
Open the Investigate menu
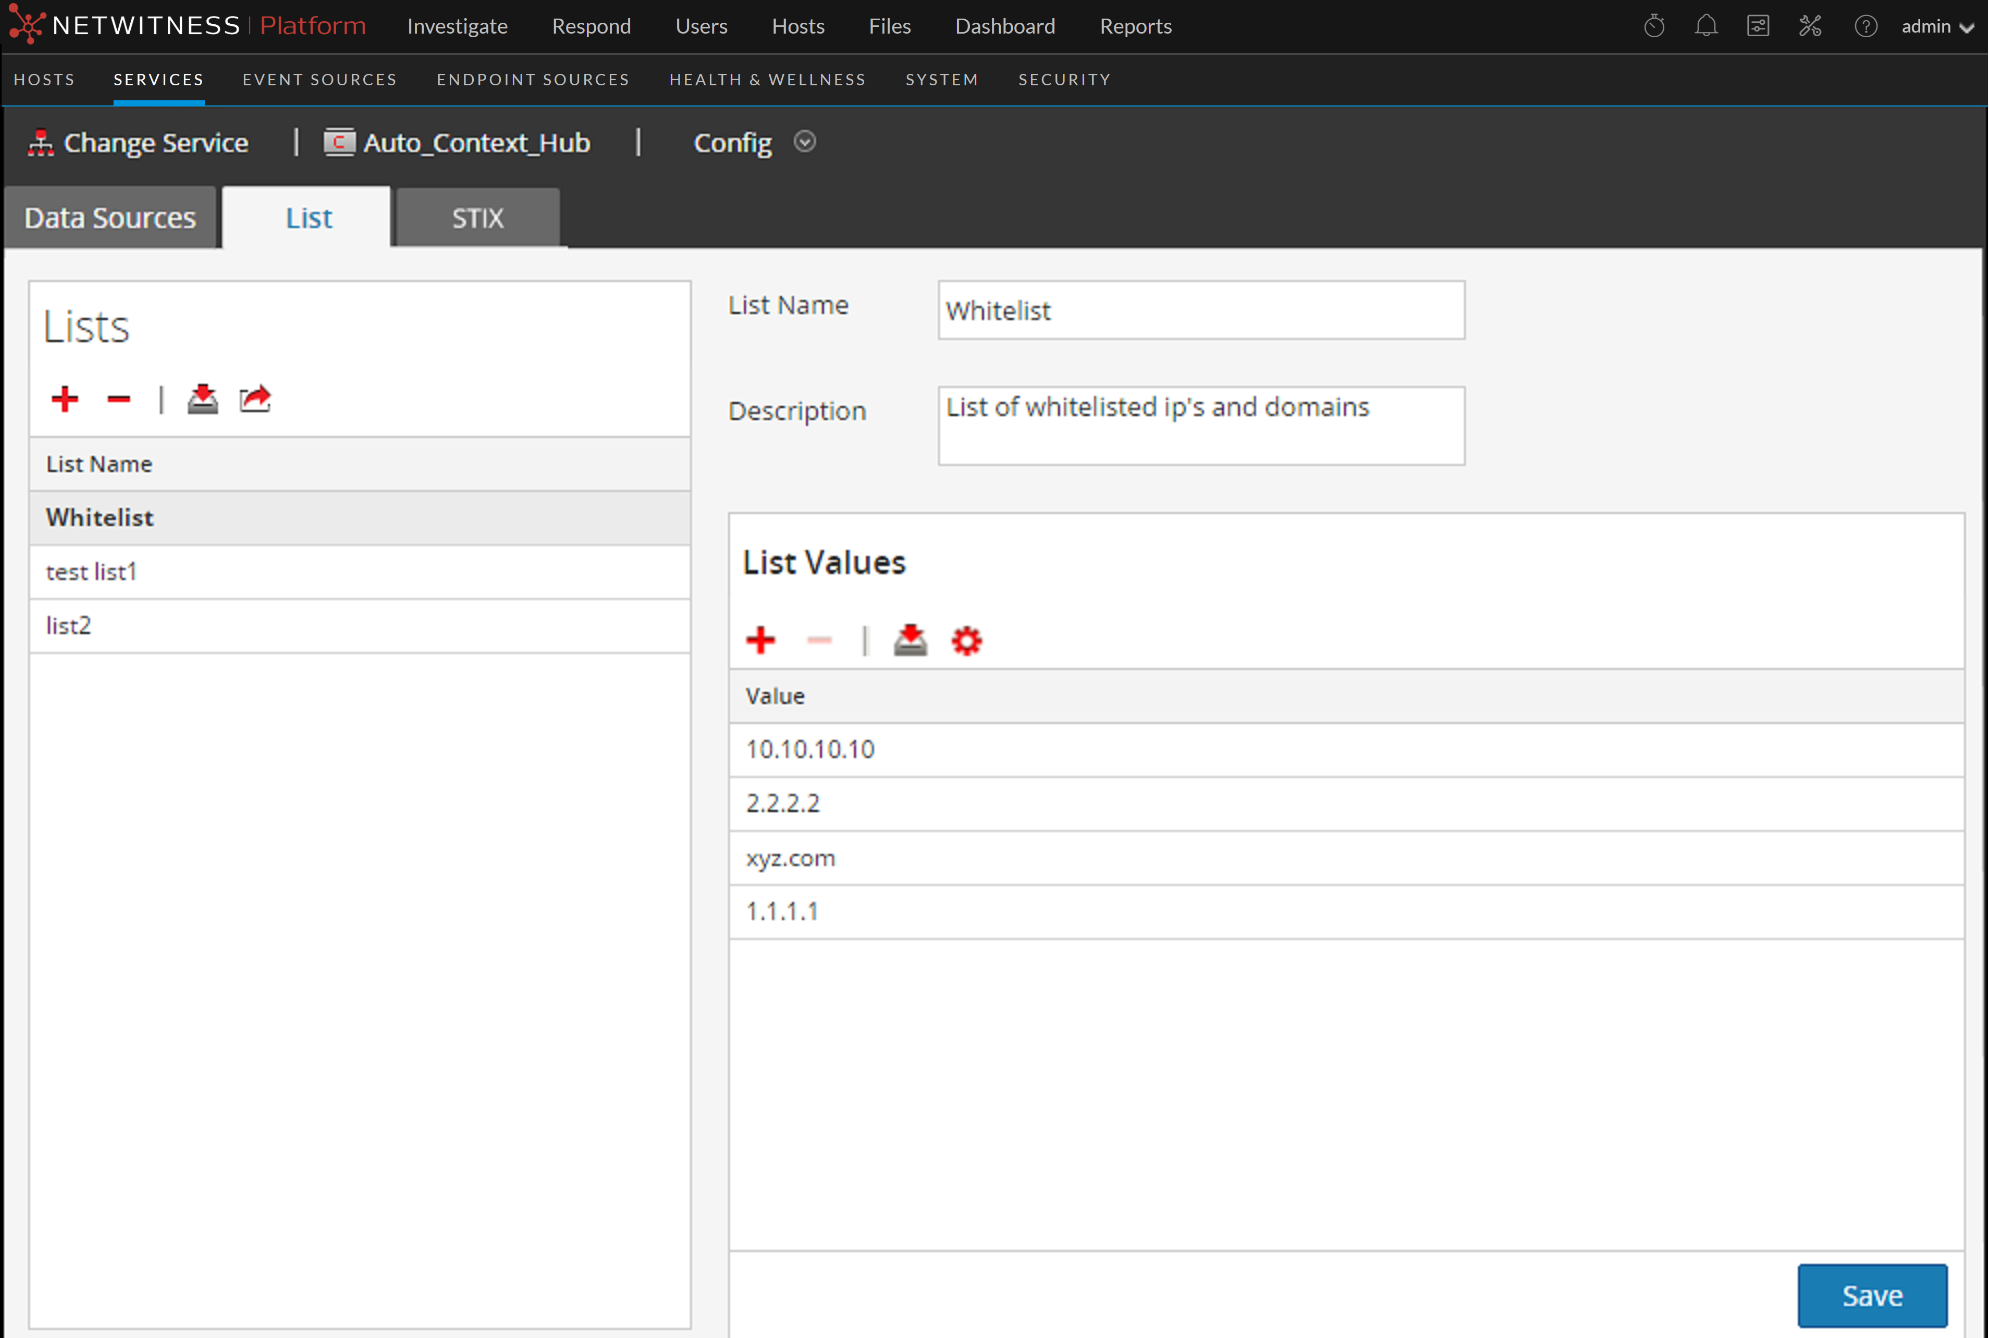click(457, 27)
